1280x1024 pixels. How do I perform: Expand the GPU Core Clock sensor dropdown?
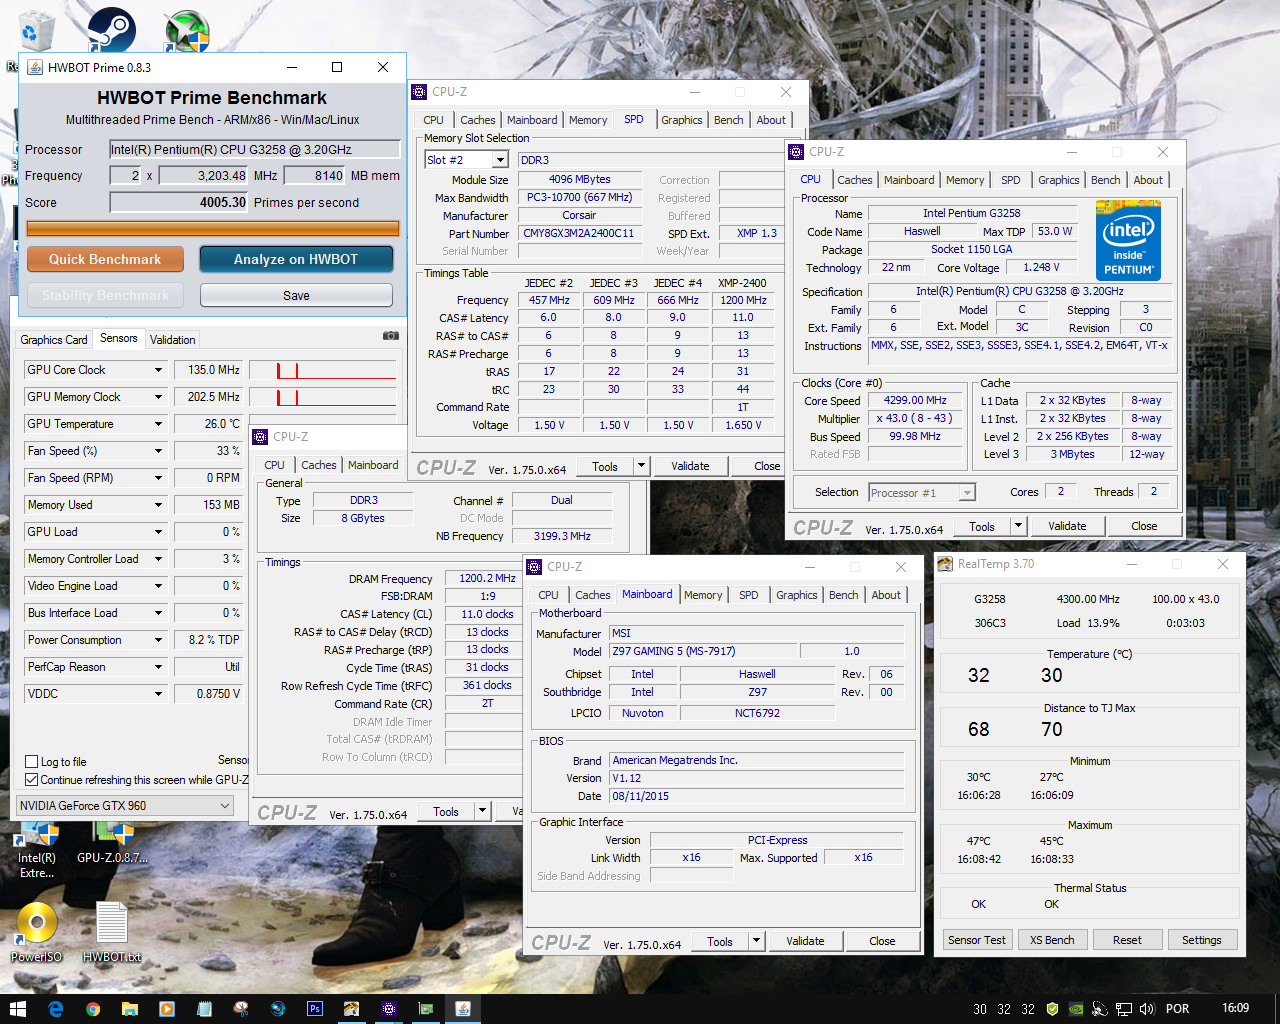click(x=158, y=370)
